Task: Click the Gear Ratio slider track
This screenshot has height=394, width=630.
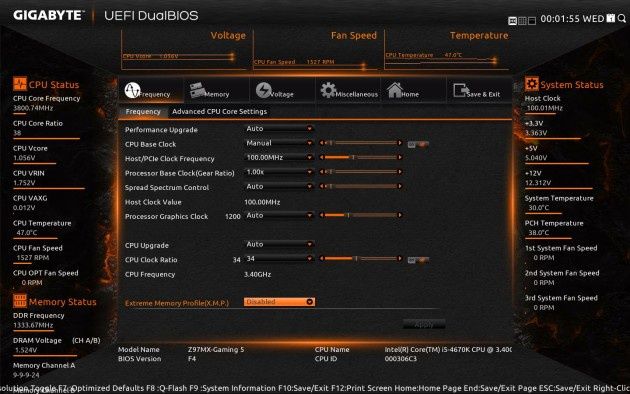Action: click(360, 172)
